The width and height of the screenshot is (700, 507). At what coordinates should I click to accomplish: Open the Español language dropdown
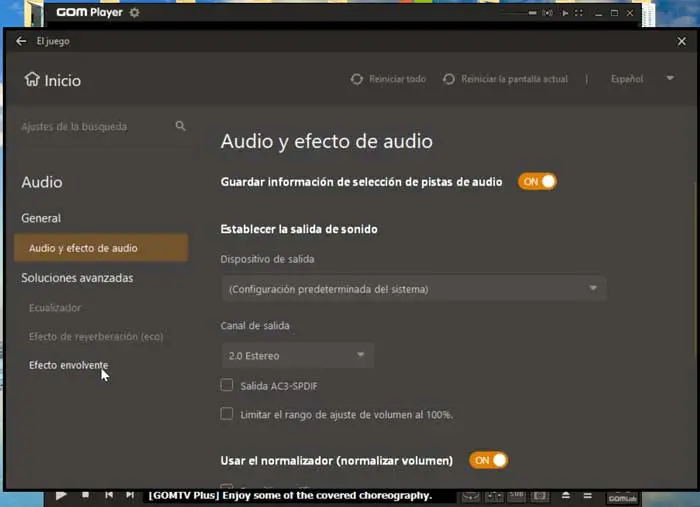tap(642, 79)
